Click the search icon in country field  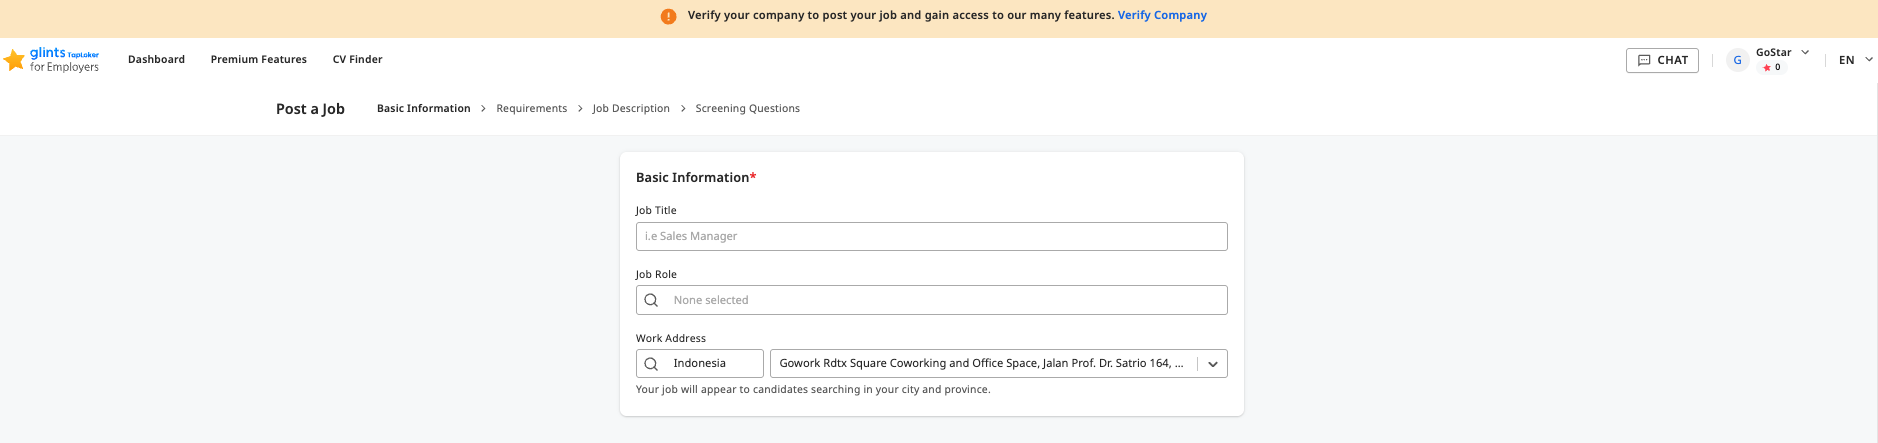(x=651, y=364)
